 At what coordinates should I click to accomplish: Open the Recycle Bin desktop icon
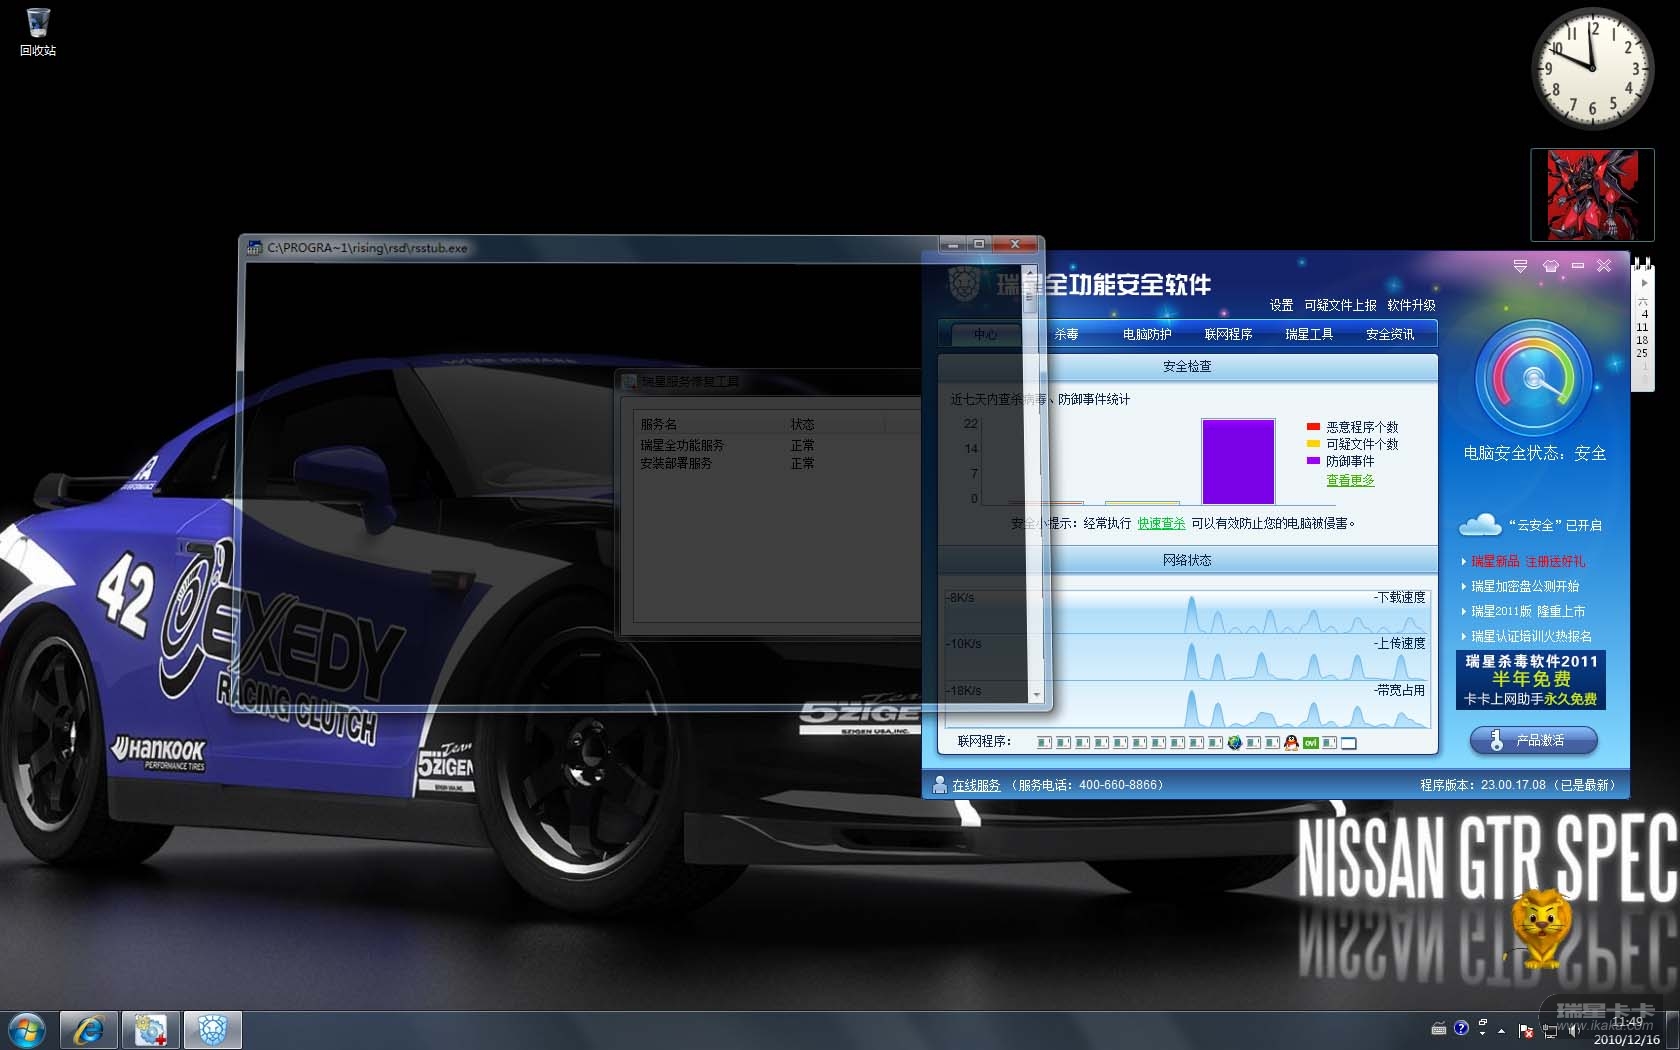(37, 31)
